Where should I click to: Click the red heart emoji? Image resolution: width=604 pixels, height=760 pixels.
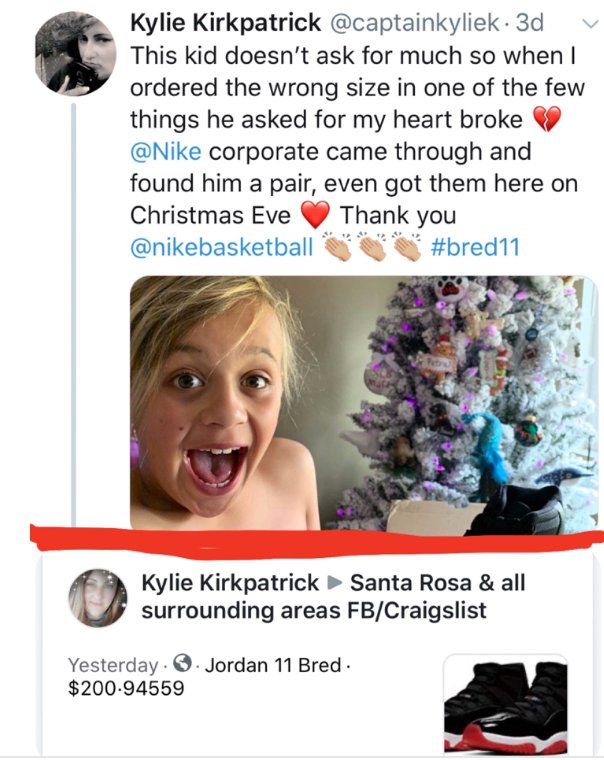point(316,215)
